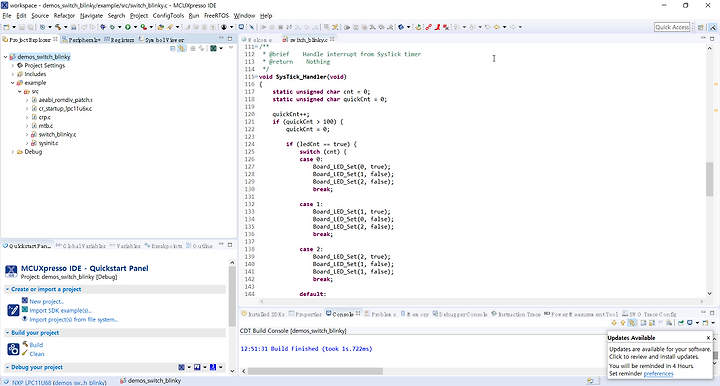Select sysinit.c in the project tree
Screen dimensions: 720x386
(48, 143)
